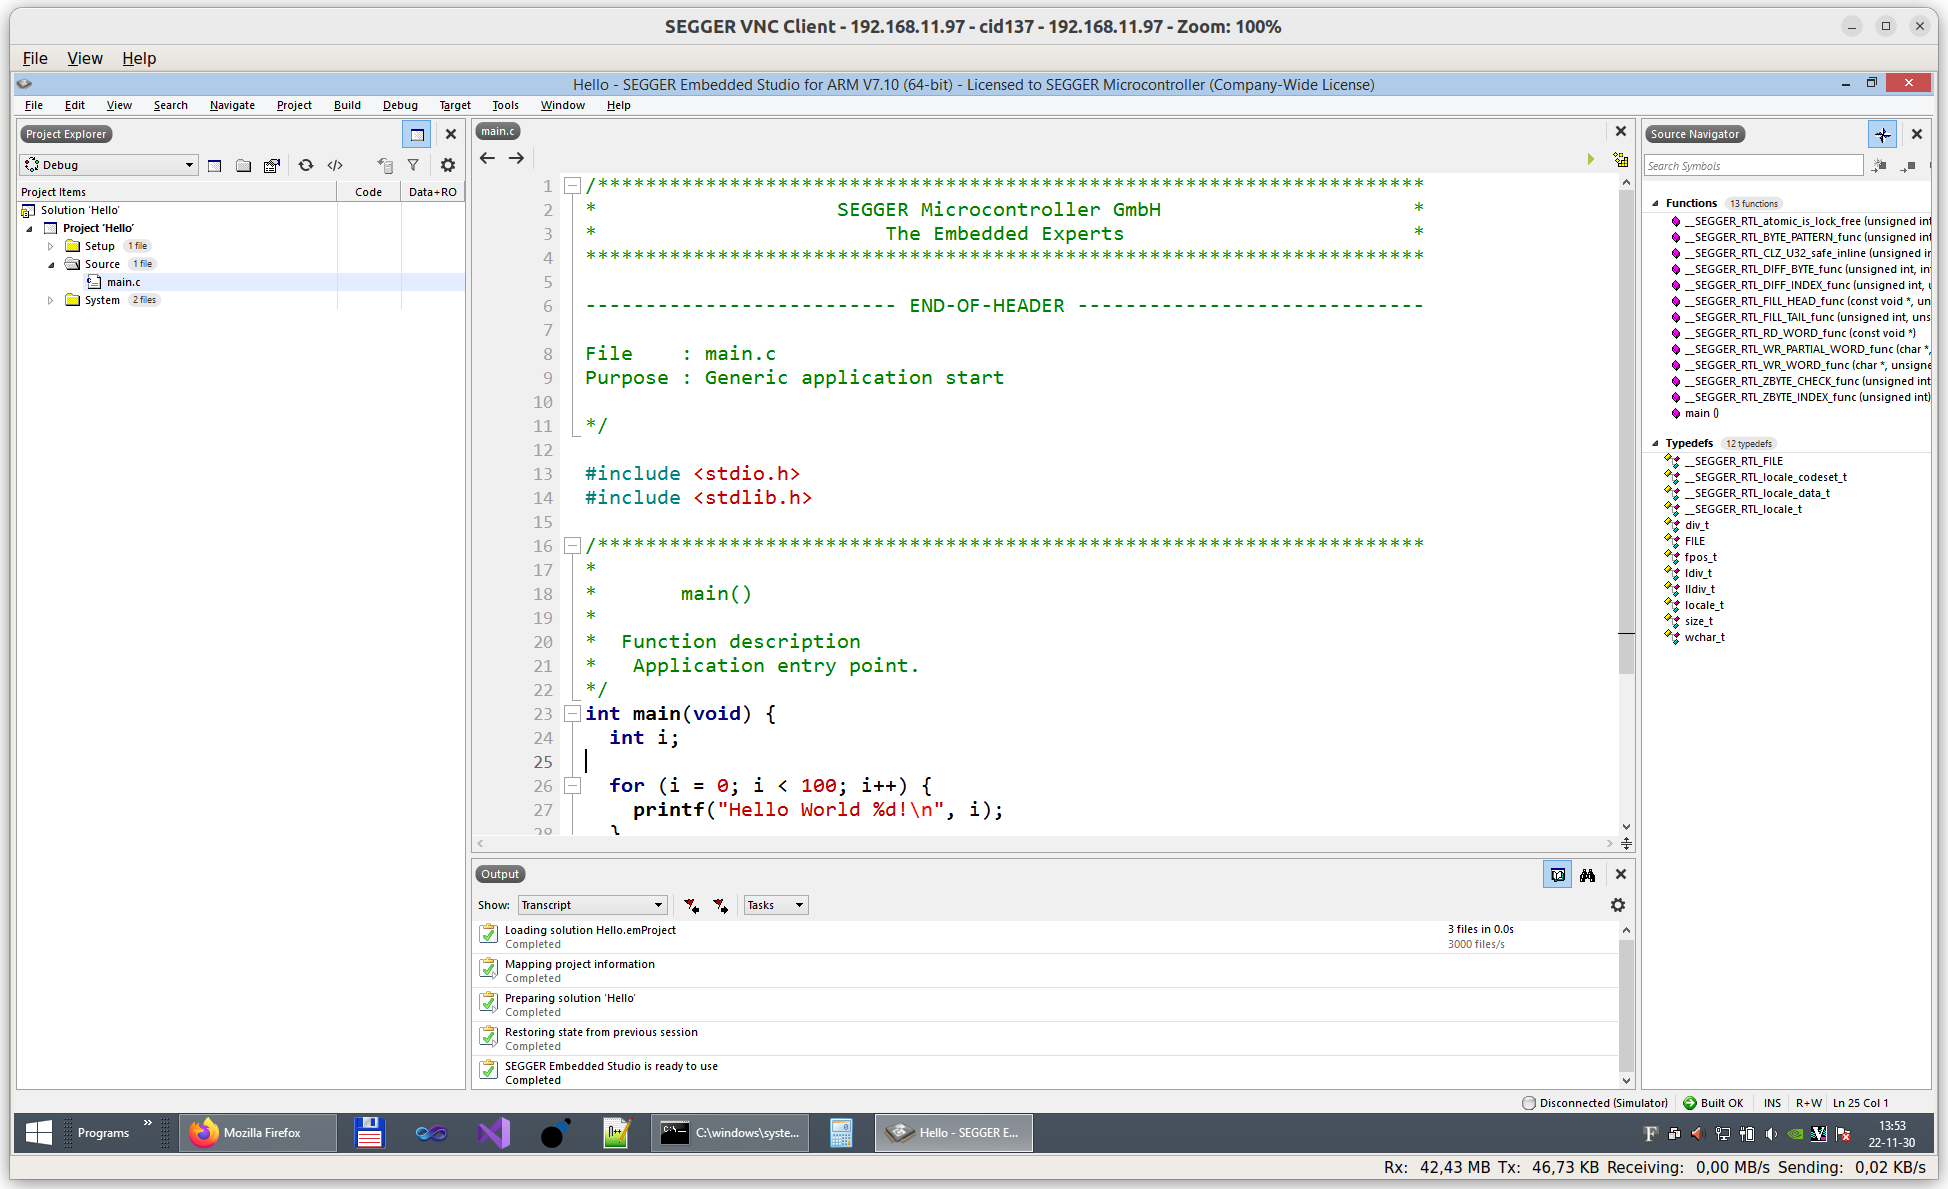Screen dimensions: 1948x1189
Task: Click the Programs taskbar toolbar label
Action: click(103, 1133)
